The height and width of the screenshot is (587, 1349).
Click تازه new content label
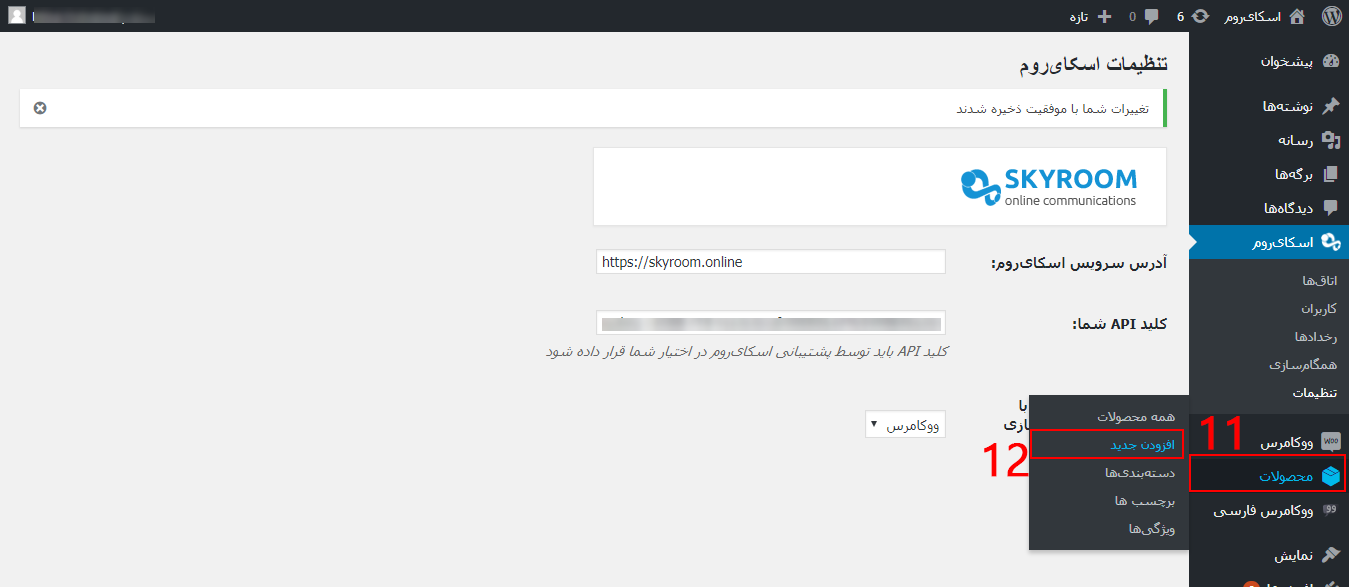tap(1078, 16)
